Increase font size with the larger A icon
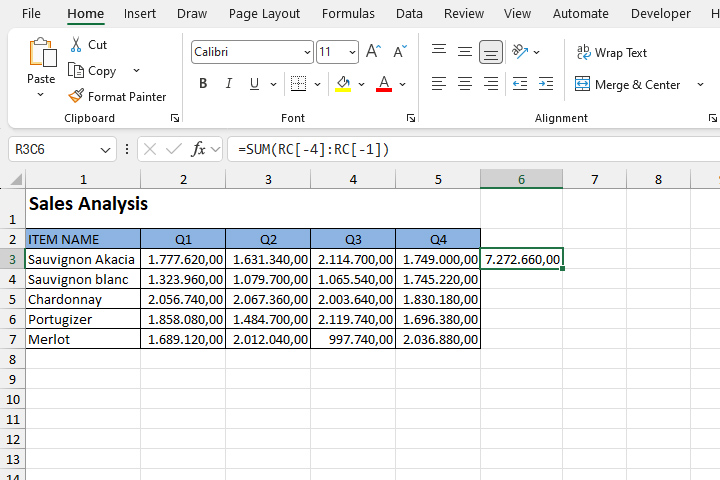Screen dimensions: 720x480 click(373, 52)
